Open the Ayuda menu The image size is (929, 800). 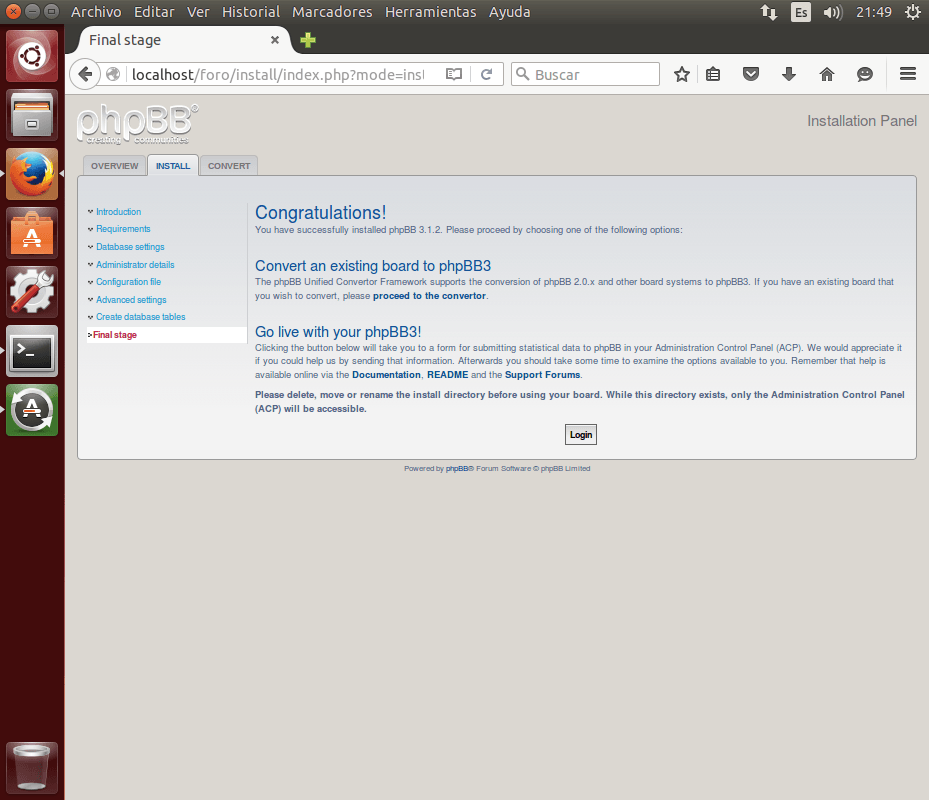point(509,12)
